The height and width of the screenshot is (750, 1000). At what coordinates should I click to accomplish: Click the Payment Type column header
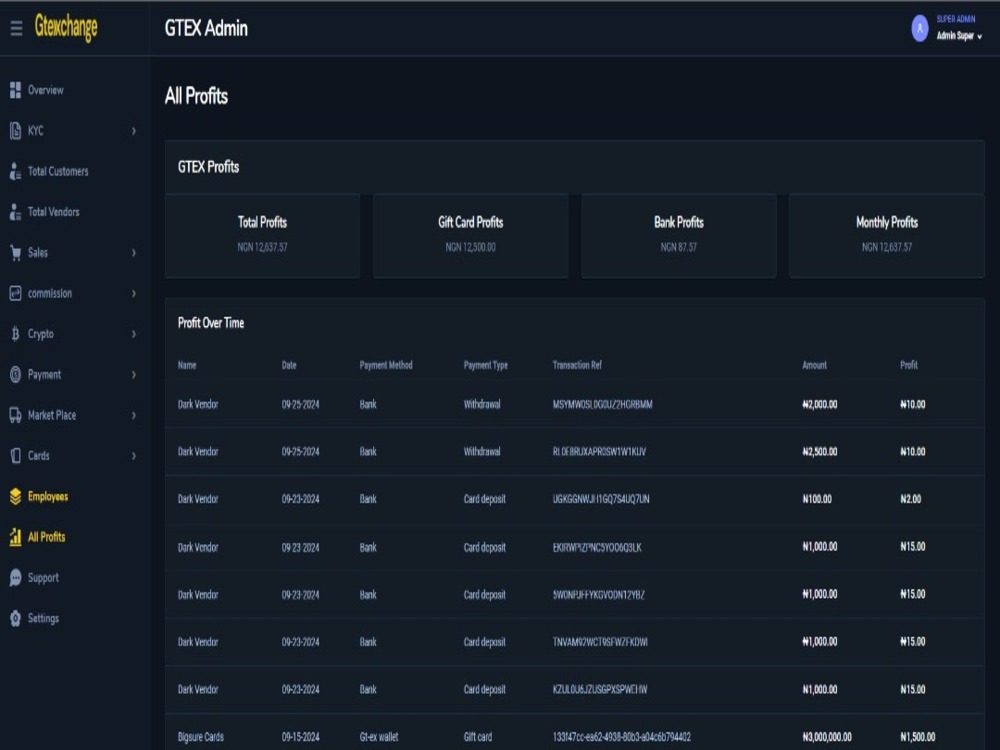click(x=485, y=365)
